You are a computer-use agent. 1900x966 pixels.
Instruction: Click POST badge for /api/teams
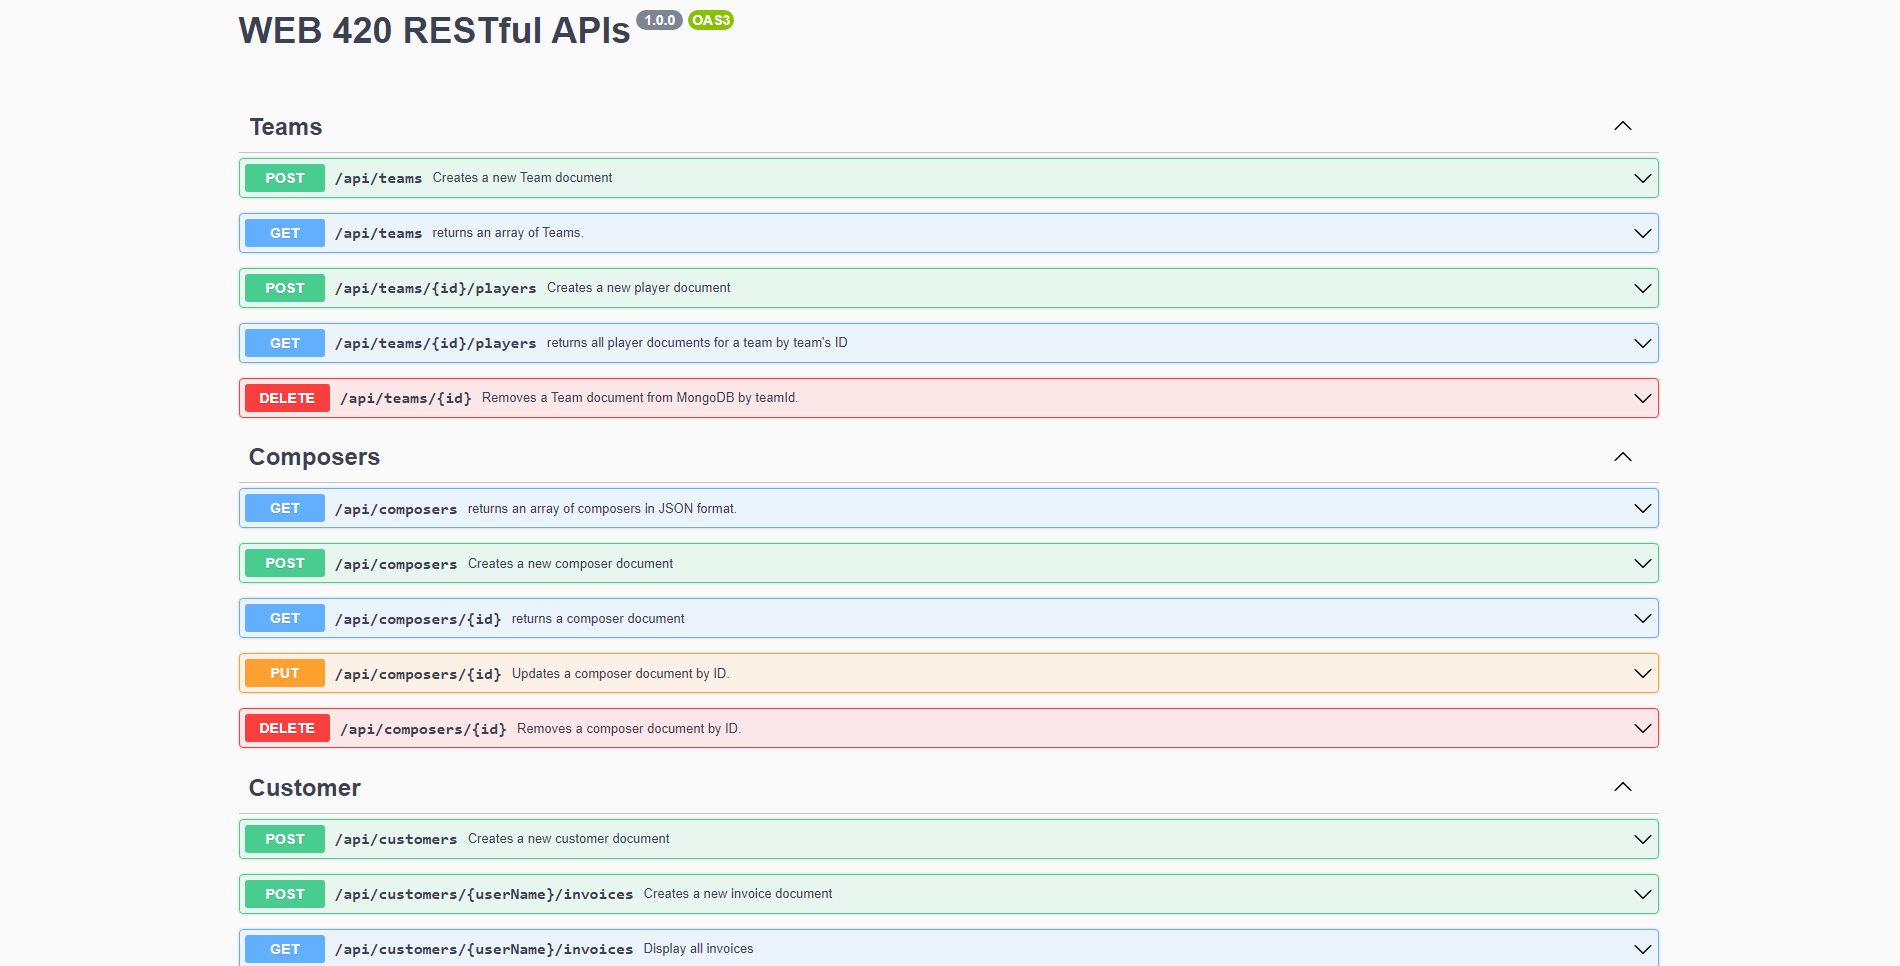coord(285,178)
